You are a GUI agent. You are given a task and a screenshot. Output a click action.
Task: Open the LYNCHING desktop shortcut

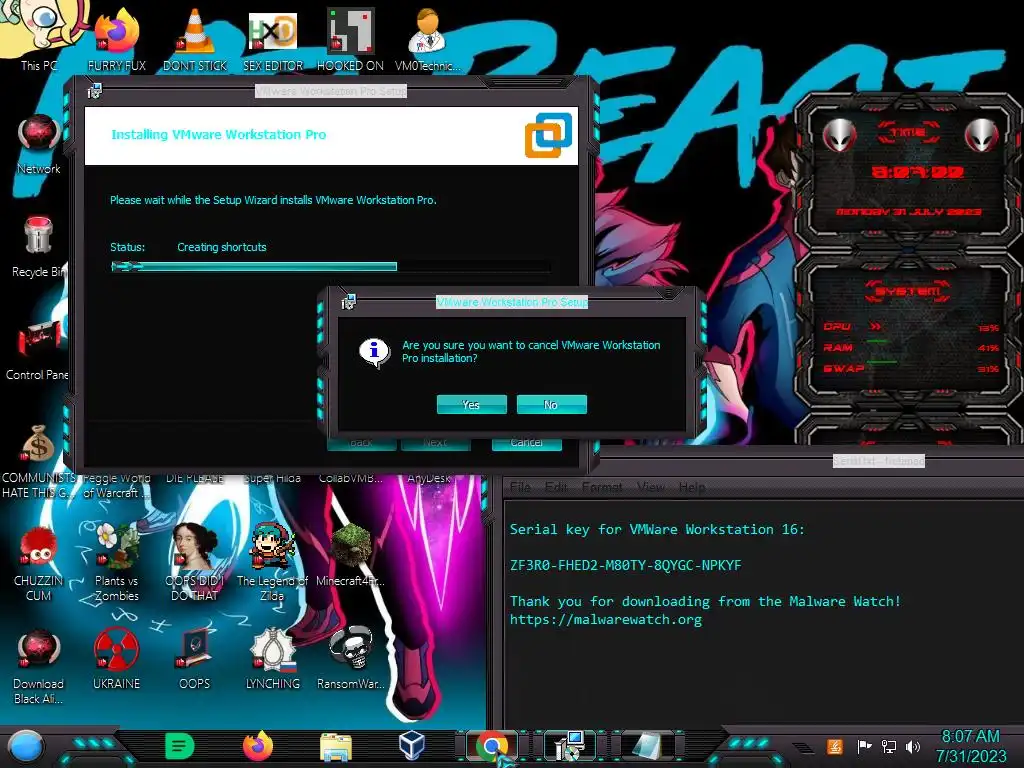[273, 660]
